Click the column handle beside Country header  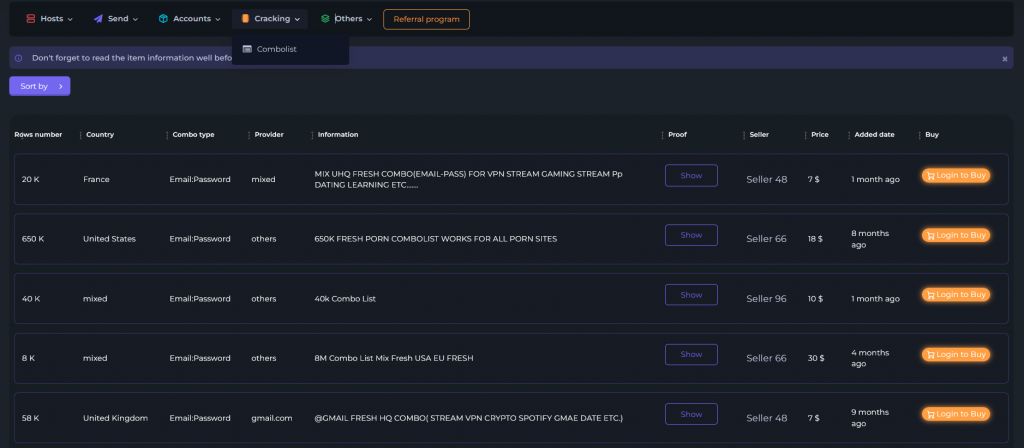(x=80, y=135)
